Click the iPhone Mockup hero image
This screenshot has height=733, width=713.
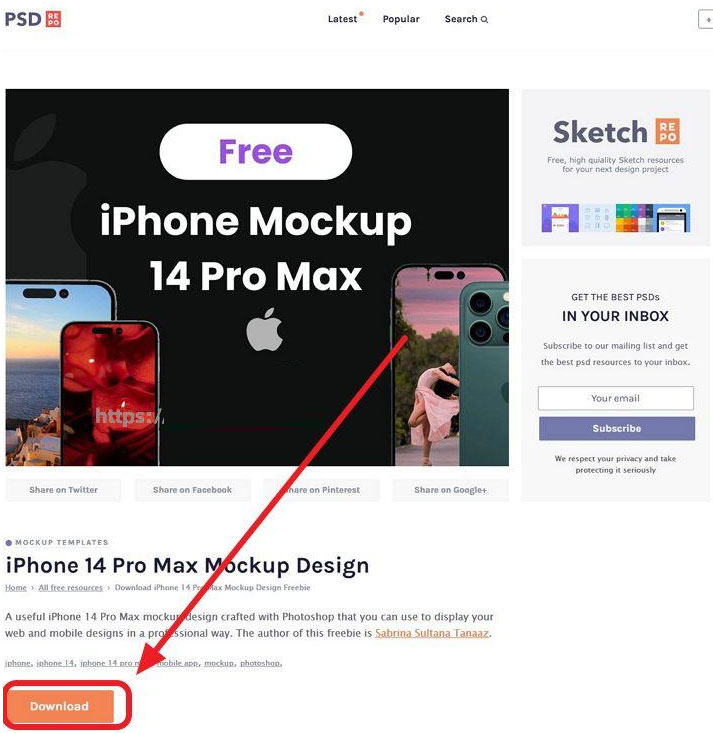click(x=257, y=277)
